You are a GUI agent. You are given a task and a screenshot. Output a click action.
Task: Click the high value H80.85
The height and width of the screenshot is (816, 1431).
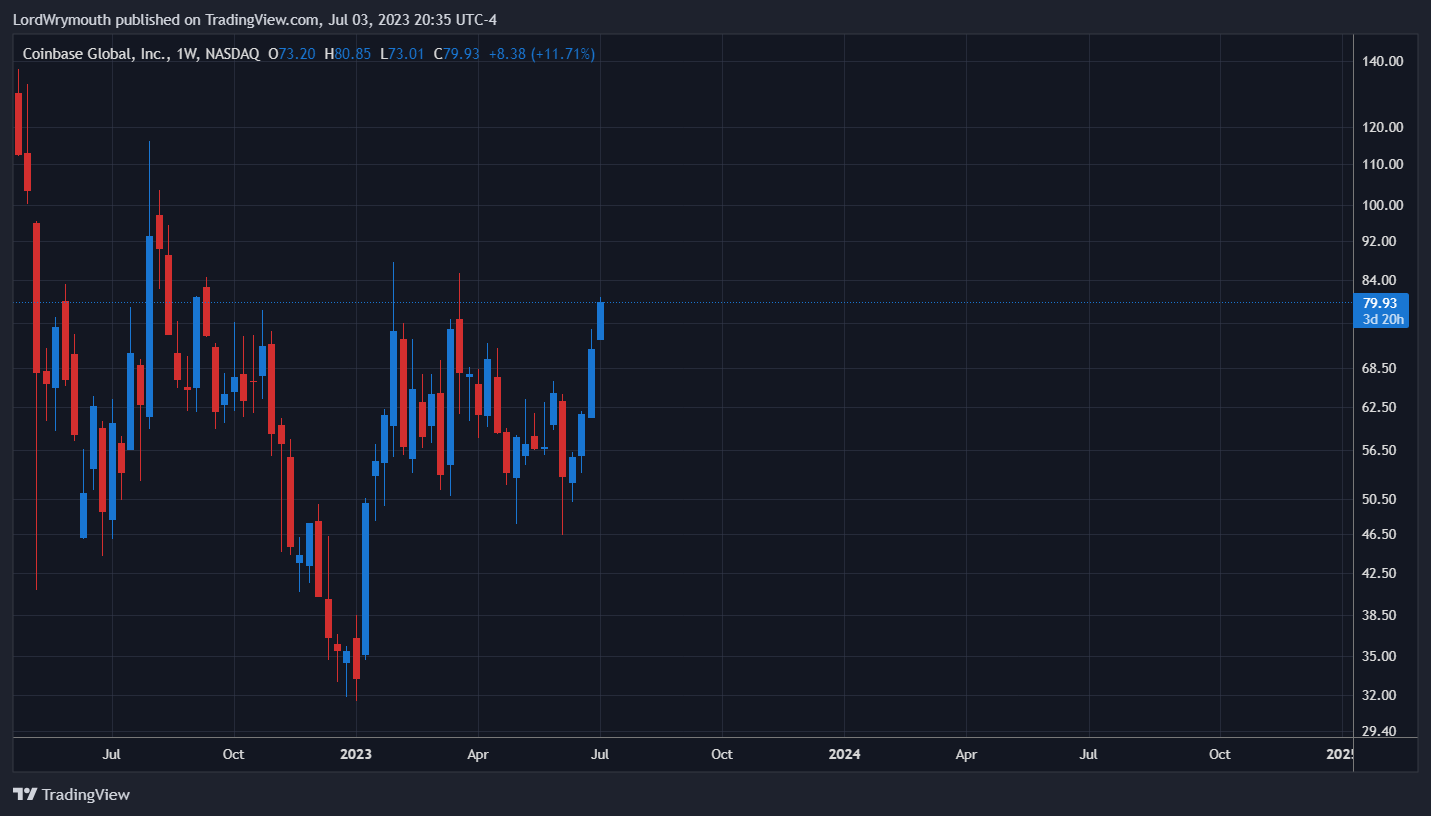[347, 54]
